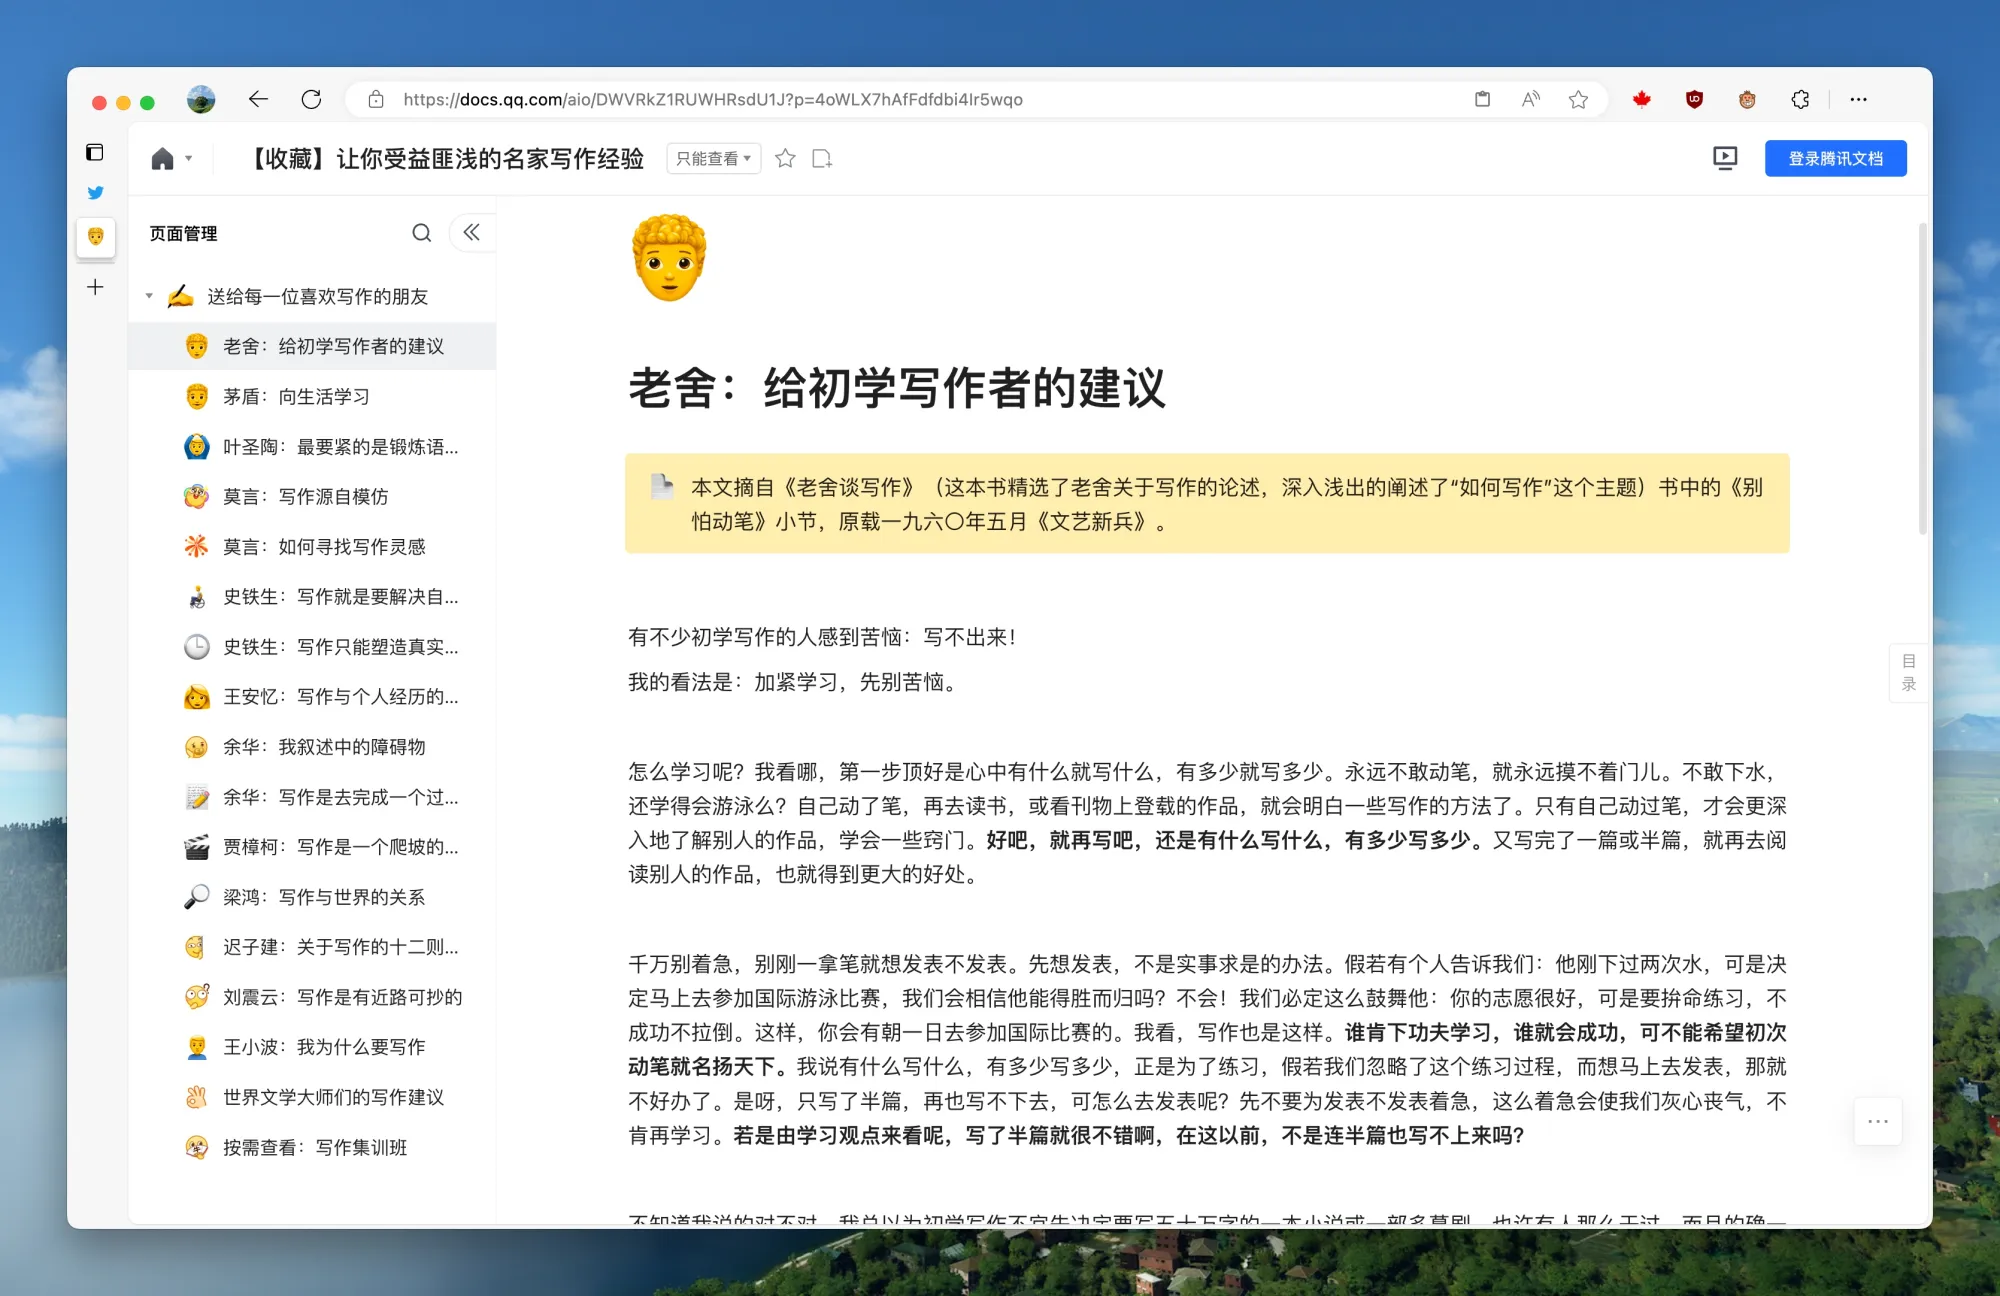Star this document using the toolbar star icon
Image resolution: width=2000 pixels, height=1296 pixels.
coord(785,158)
